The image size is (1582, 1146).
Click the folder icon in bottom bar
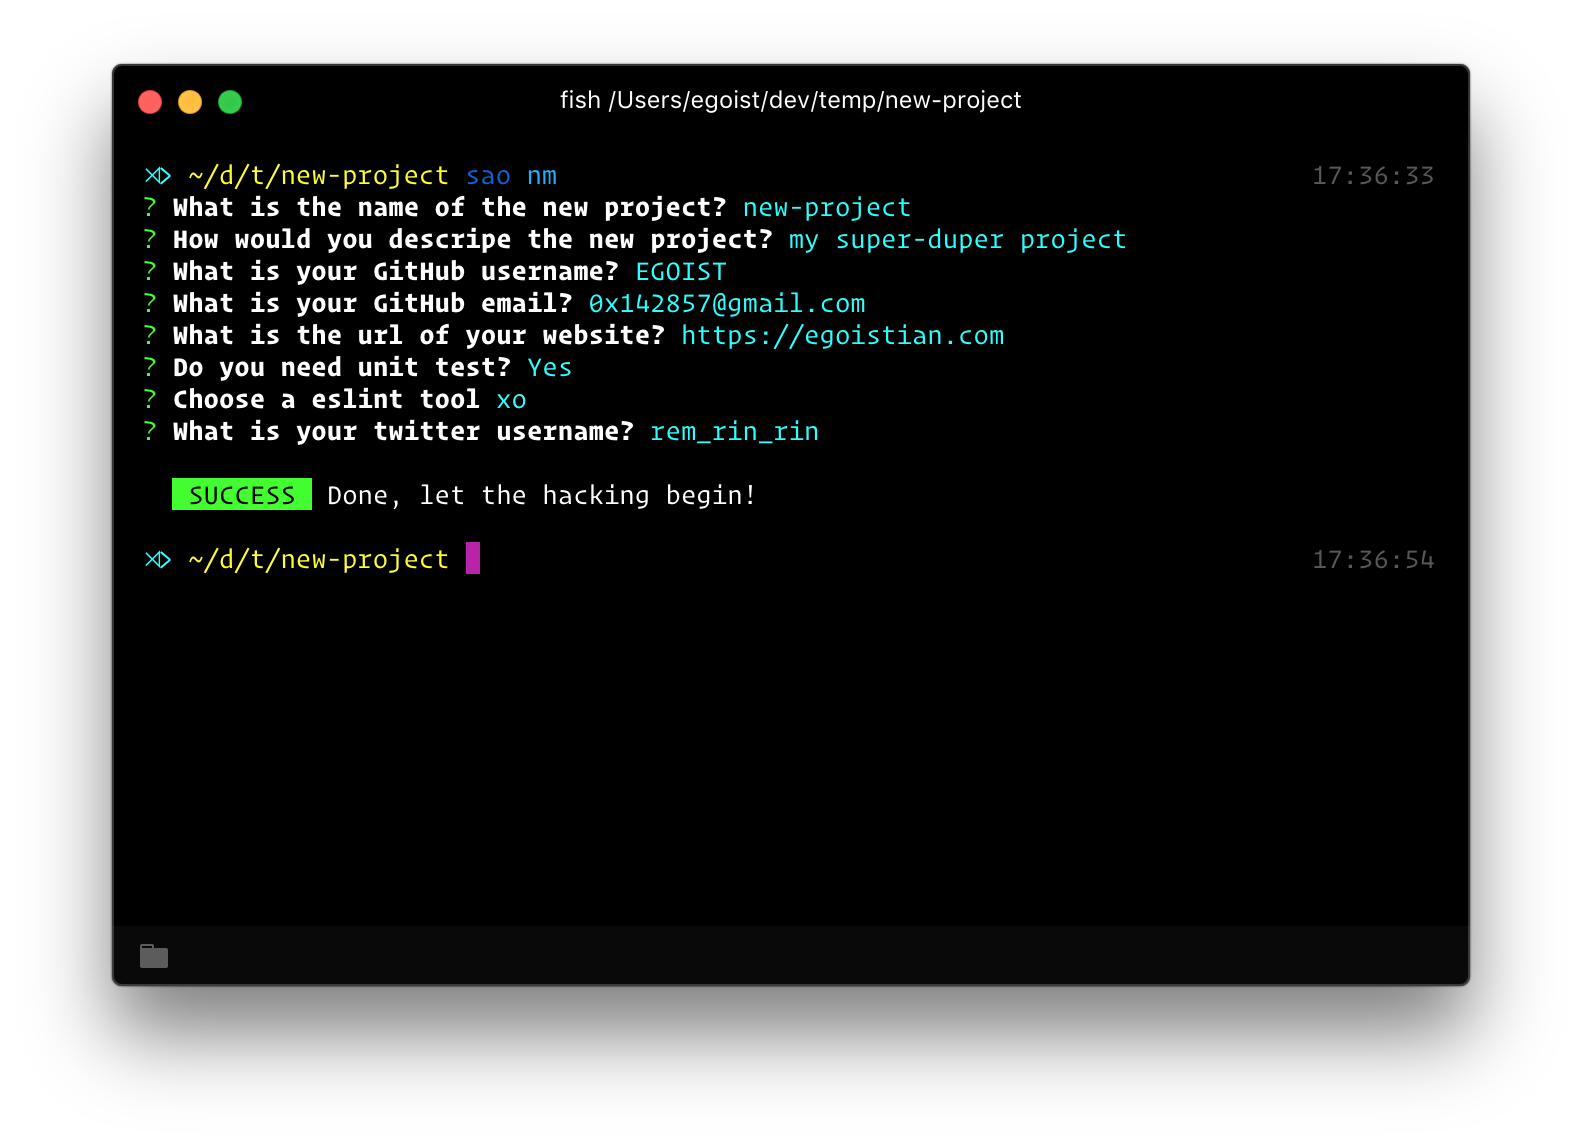point(154,956)
